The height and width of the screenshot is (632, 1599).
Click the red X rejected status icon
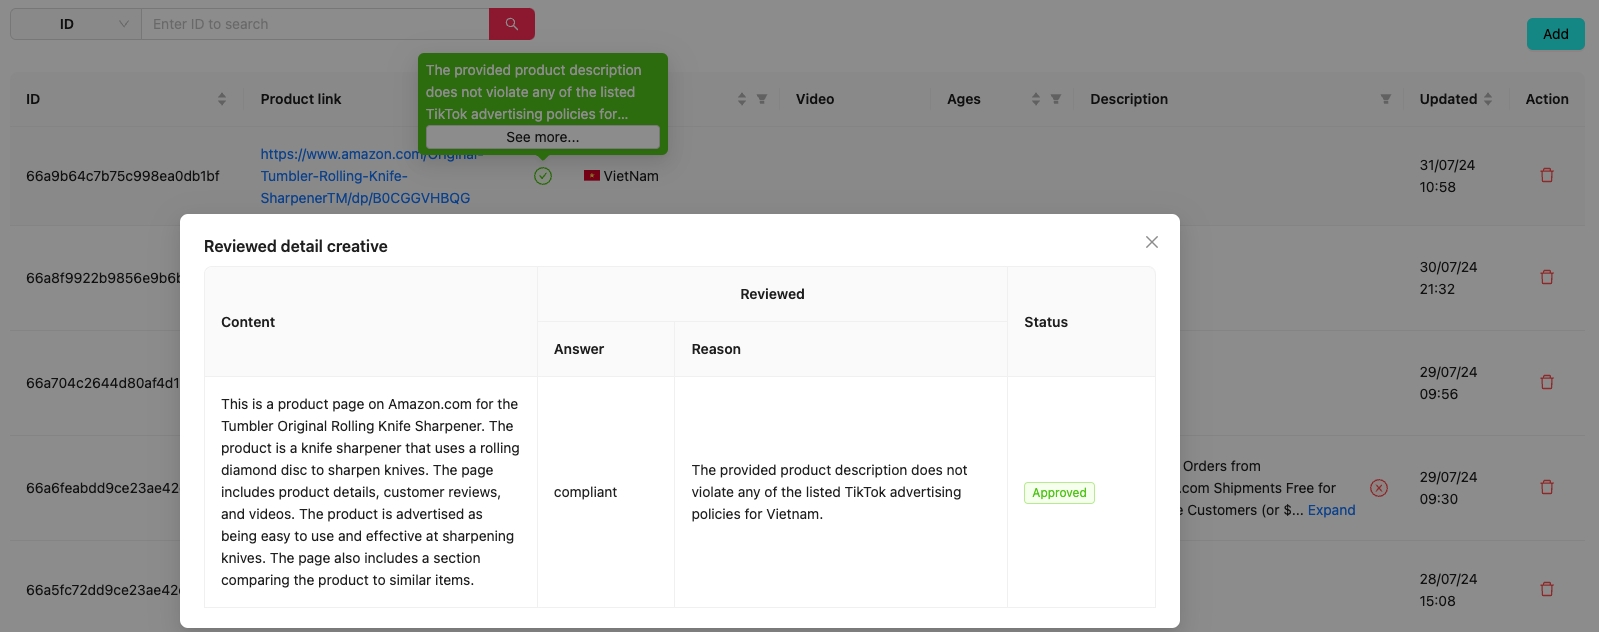tap(1378, 488)
